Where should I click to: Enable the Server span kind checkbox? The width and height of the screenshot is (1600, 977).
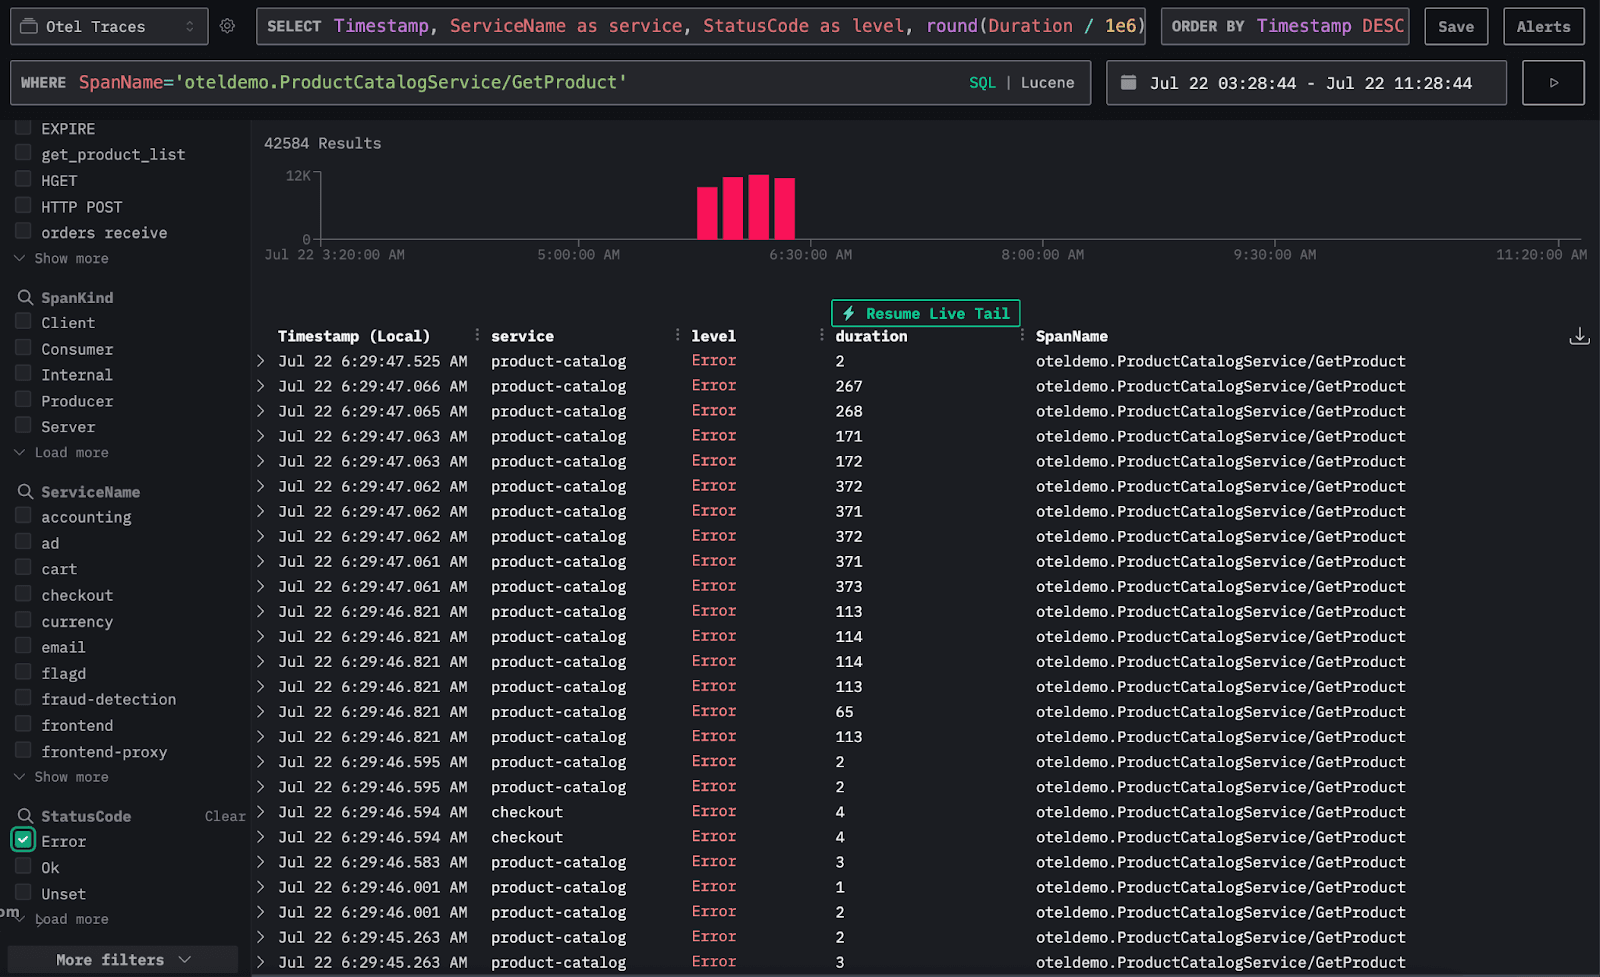[x=23, y=426]
